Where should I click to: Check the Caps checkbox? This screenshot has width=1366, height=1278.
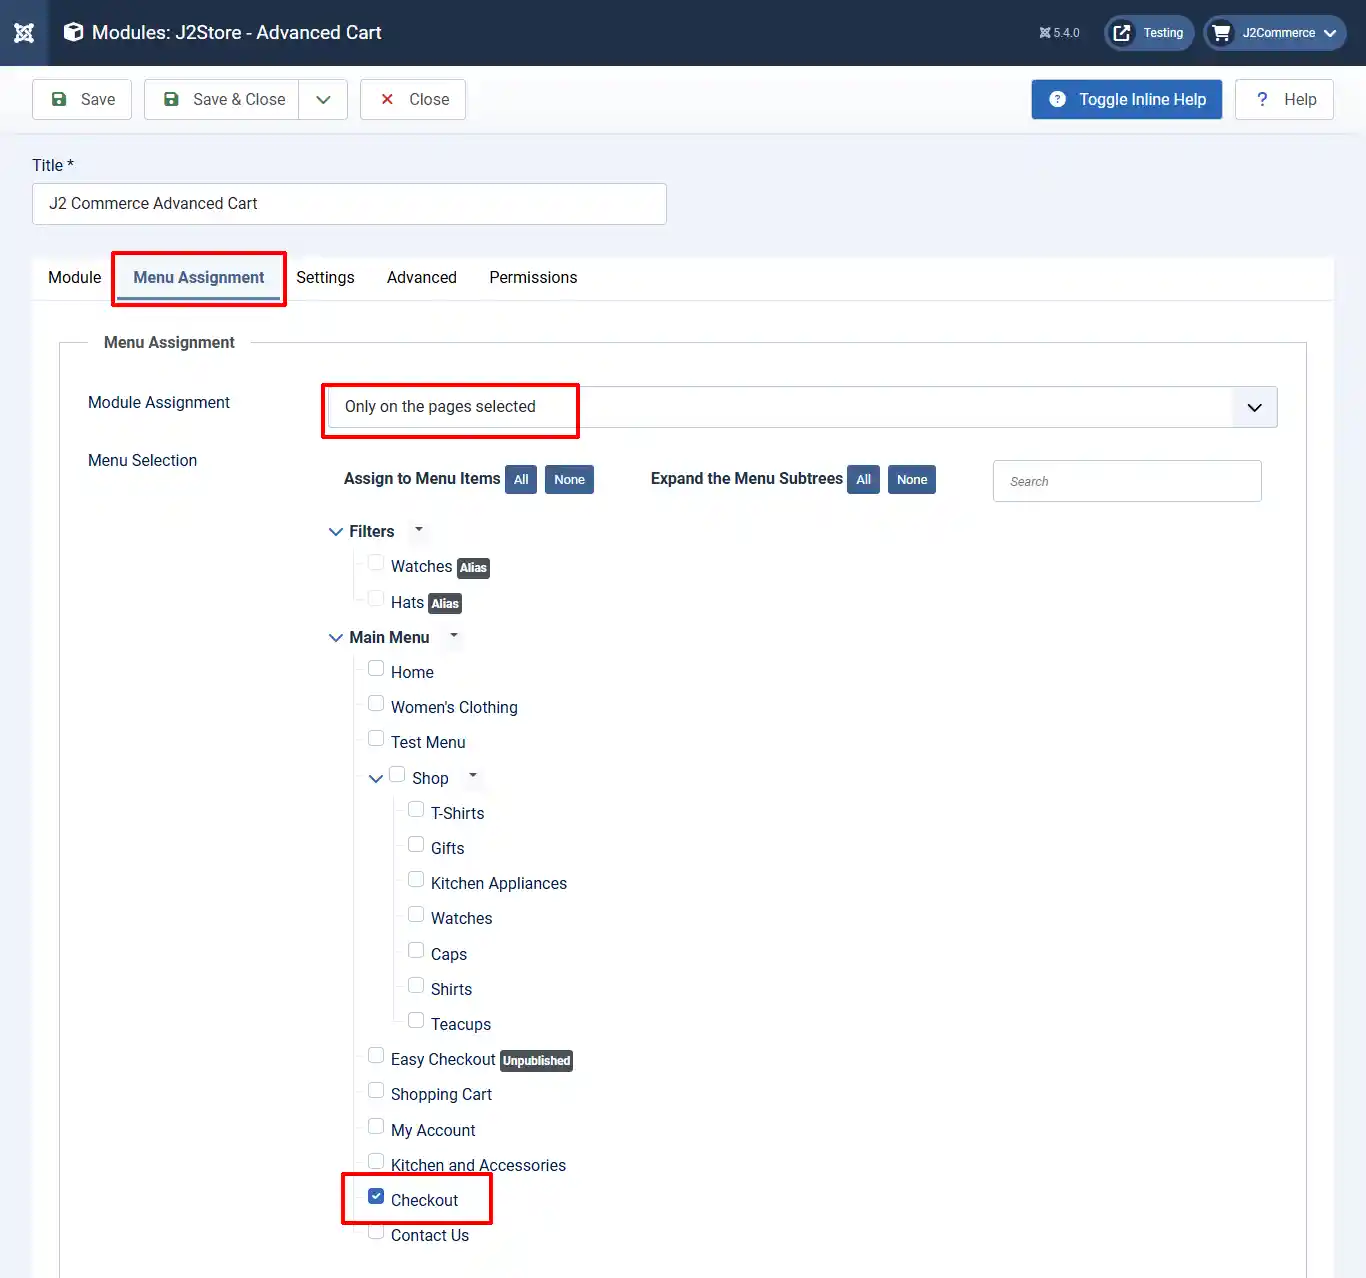click(x=416, y=950)
